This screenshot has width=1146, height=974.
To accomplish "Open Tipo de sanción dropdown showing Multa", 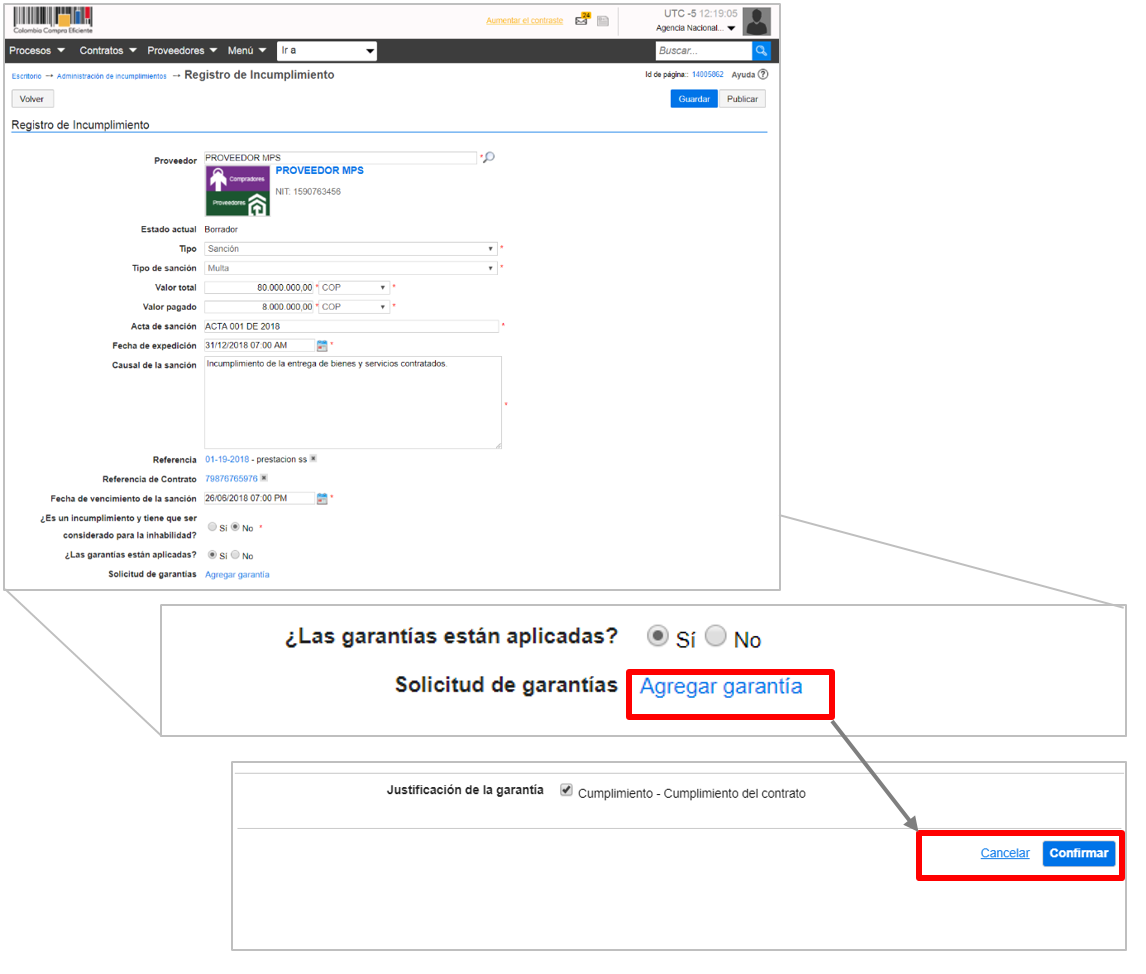I will (x=350, y=268).
